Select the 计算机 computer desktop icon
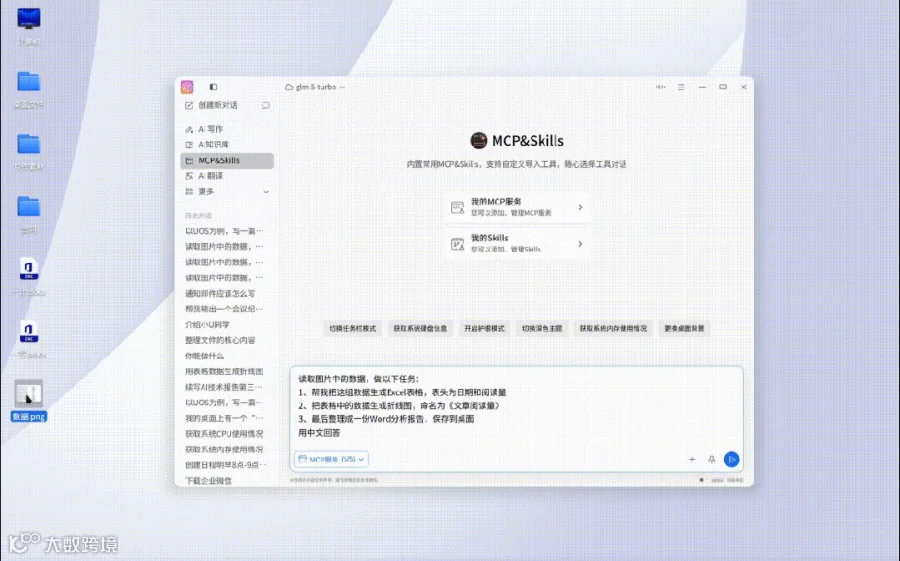The width and height of the screenshot is (900, 561). point(29,26)
